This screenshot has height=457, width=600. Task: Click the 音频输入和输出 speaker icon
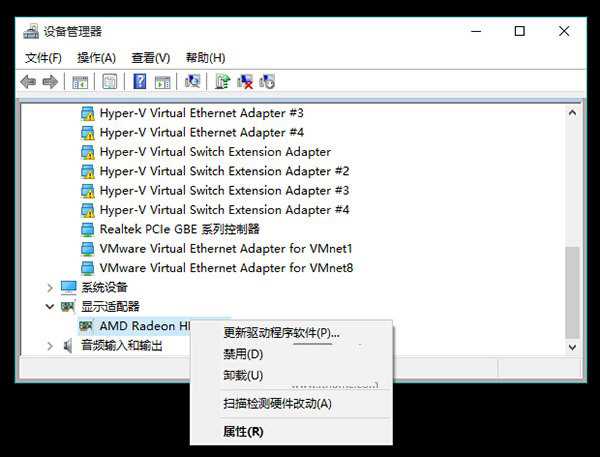(68, 346)
